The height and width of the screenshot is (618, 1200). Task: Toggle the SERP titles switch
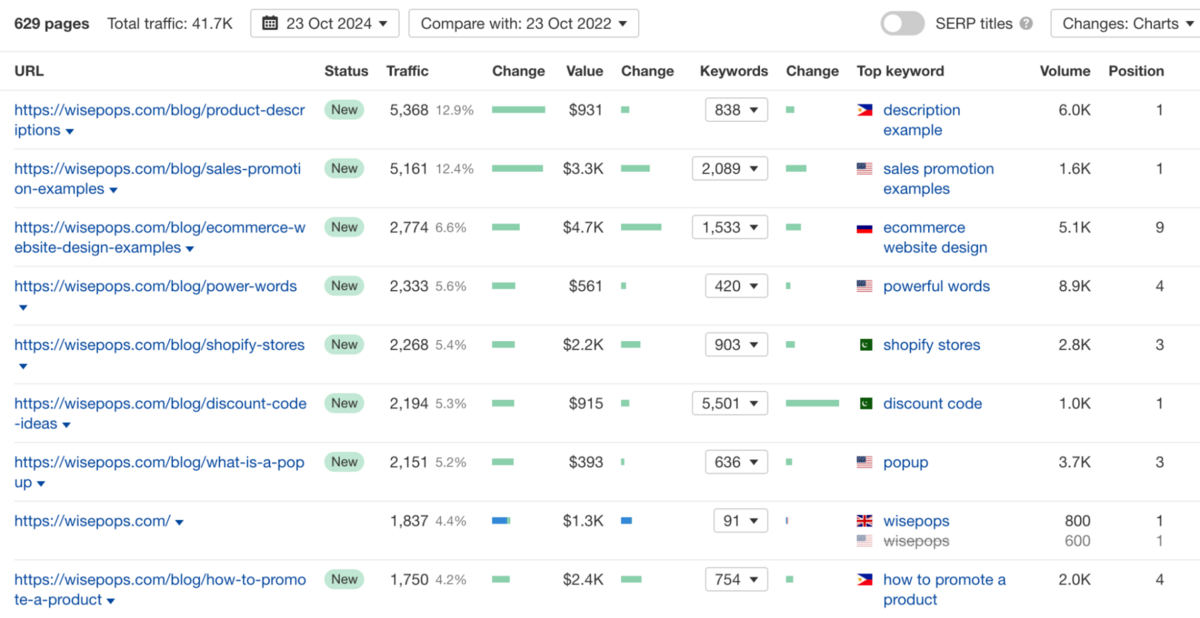[x=902, y=24]
